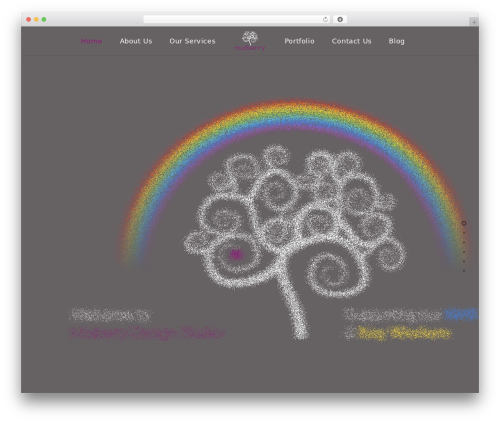Jump to the last section via side dot
Image resolution: width=500 pixels, height=423 pixels.
pos(464,271)
